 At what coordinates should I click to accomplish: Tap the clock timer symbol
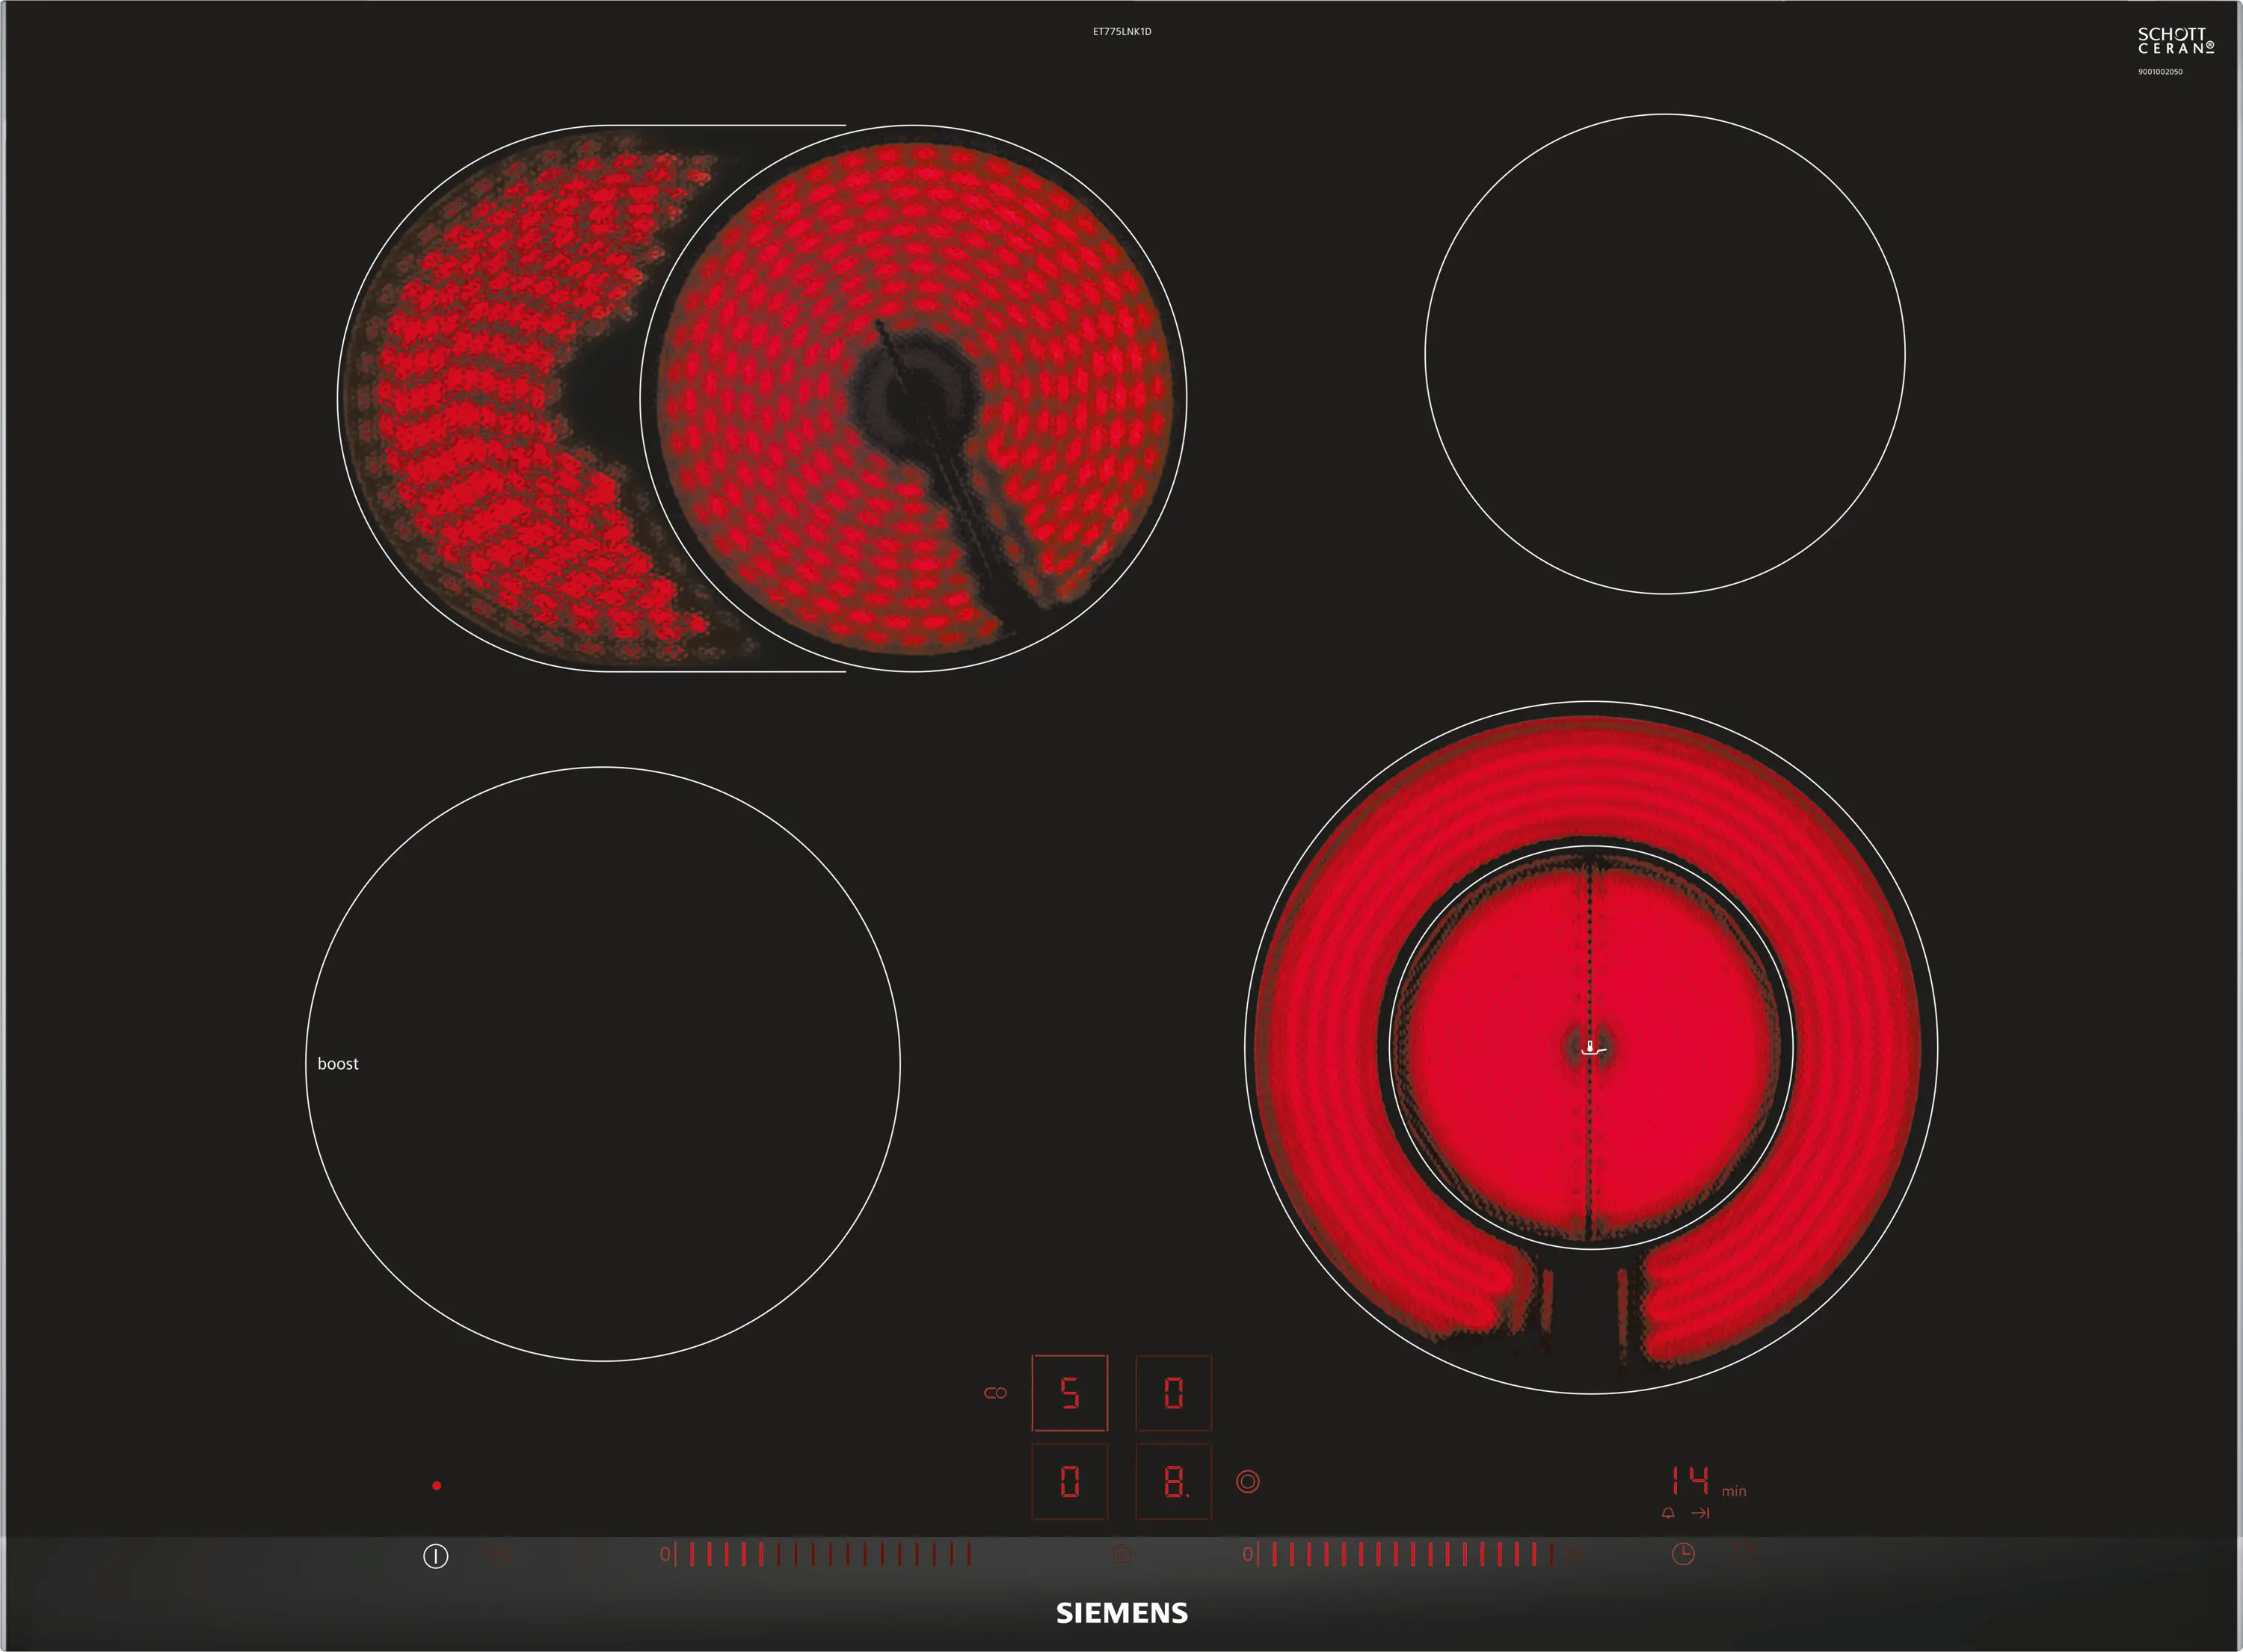[x=1683, y=1554]
